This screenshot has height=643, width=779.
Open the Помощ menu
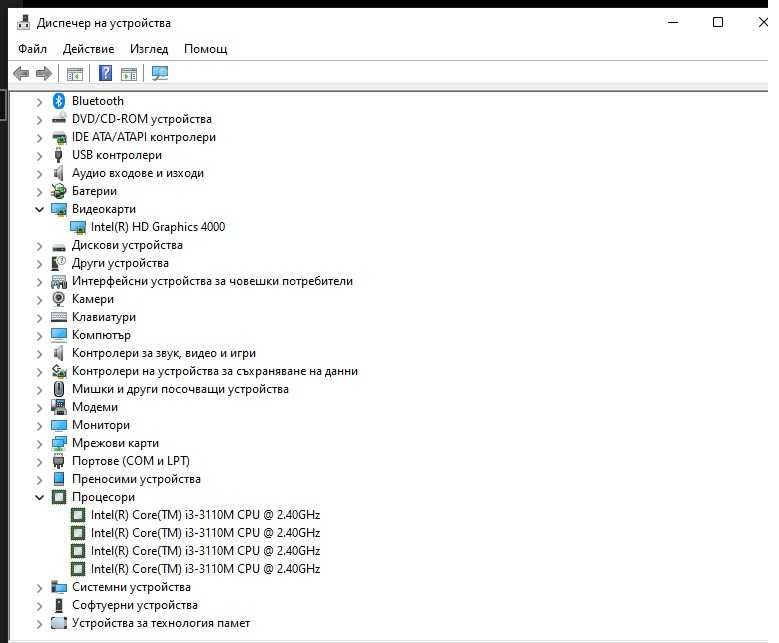(x=206, y=49)
